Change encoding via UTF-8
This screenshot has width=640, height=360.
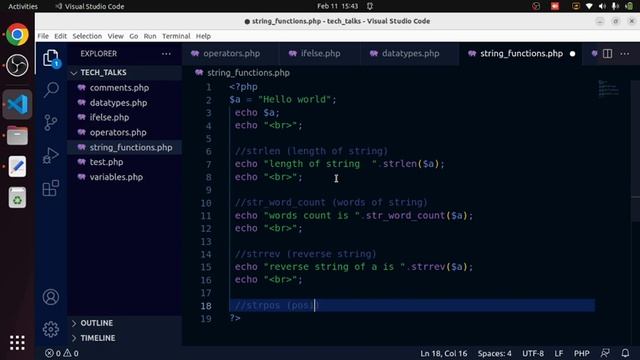(533, 353)
